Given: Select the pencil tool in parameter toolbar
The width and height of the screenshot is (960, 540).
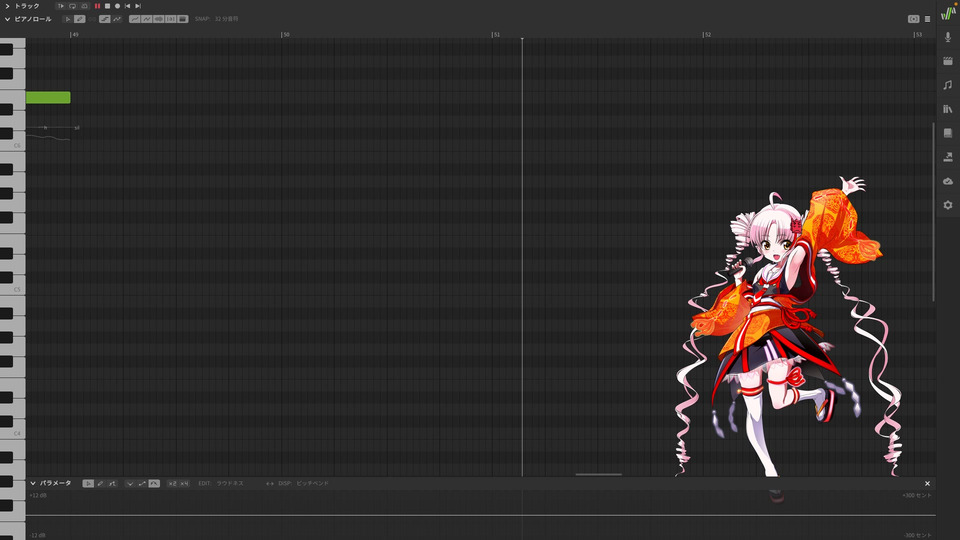Looking at the screenshot, I should [100, 484].
